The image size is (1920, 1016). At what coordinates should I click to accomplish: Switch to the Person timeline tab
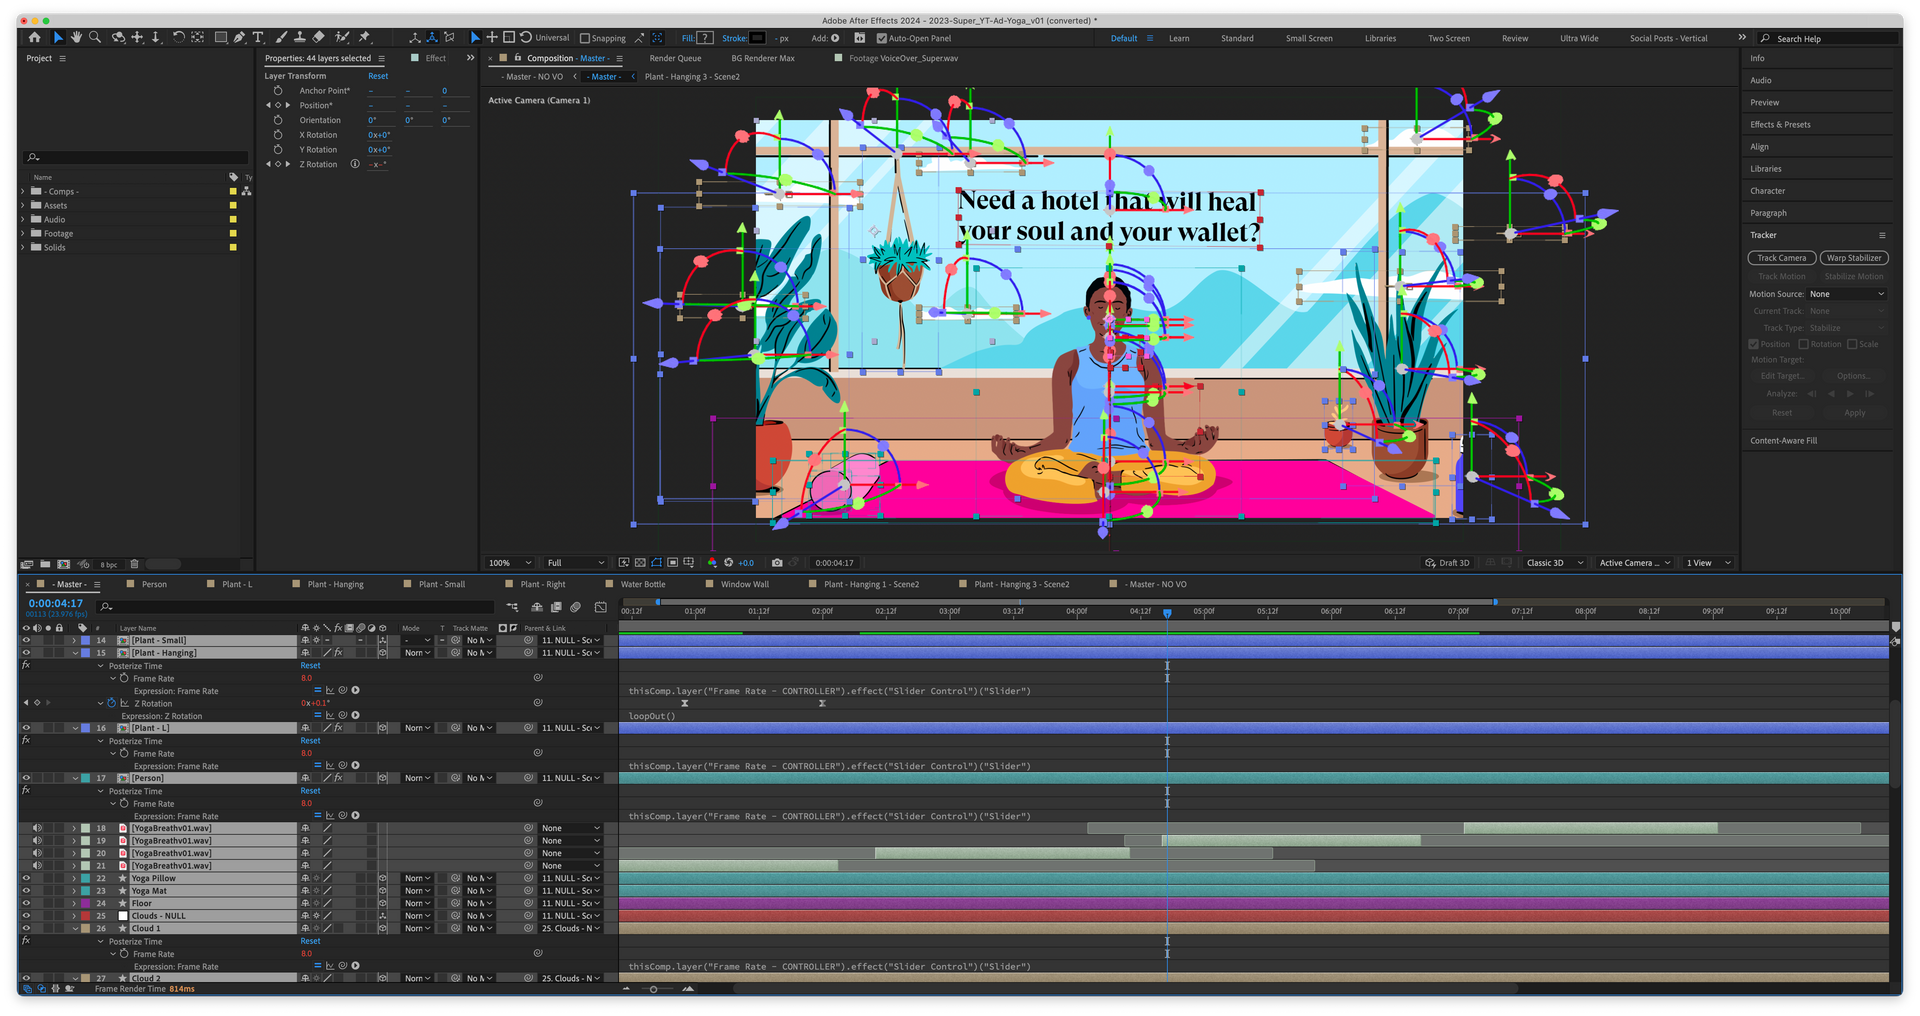pos(154,584)
